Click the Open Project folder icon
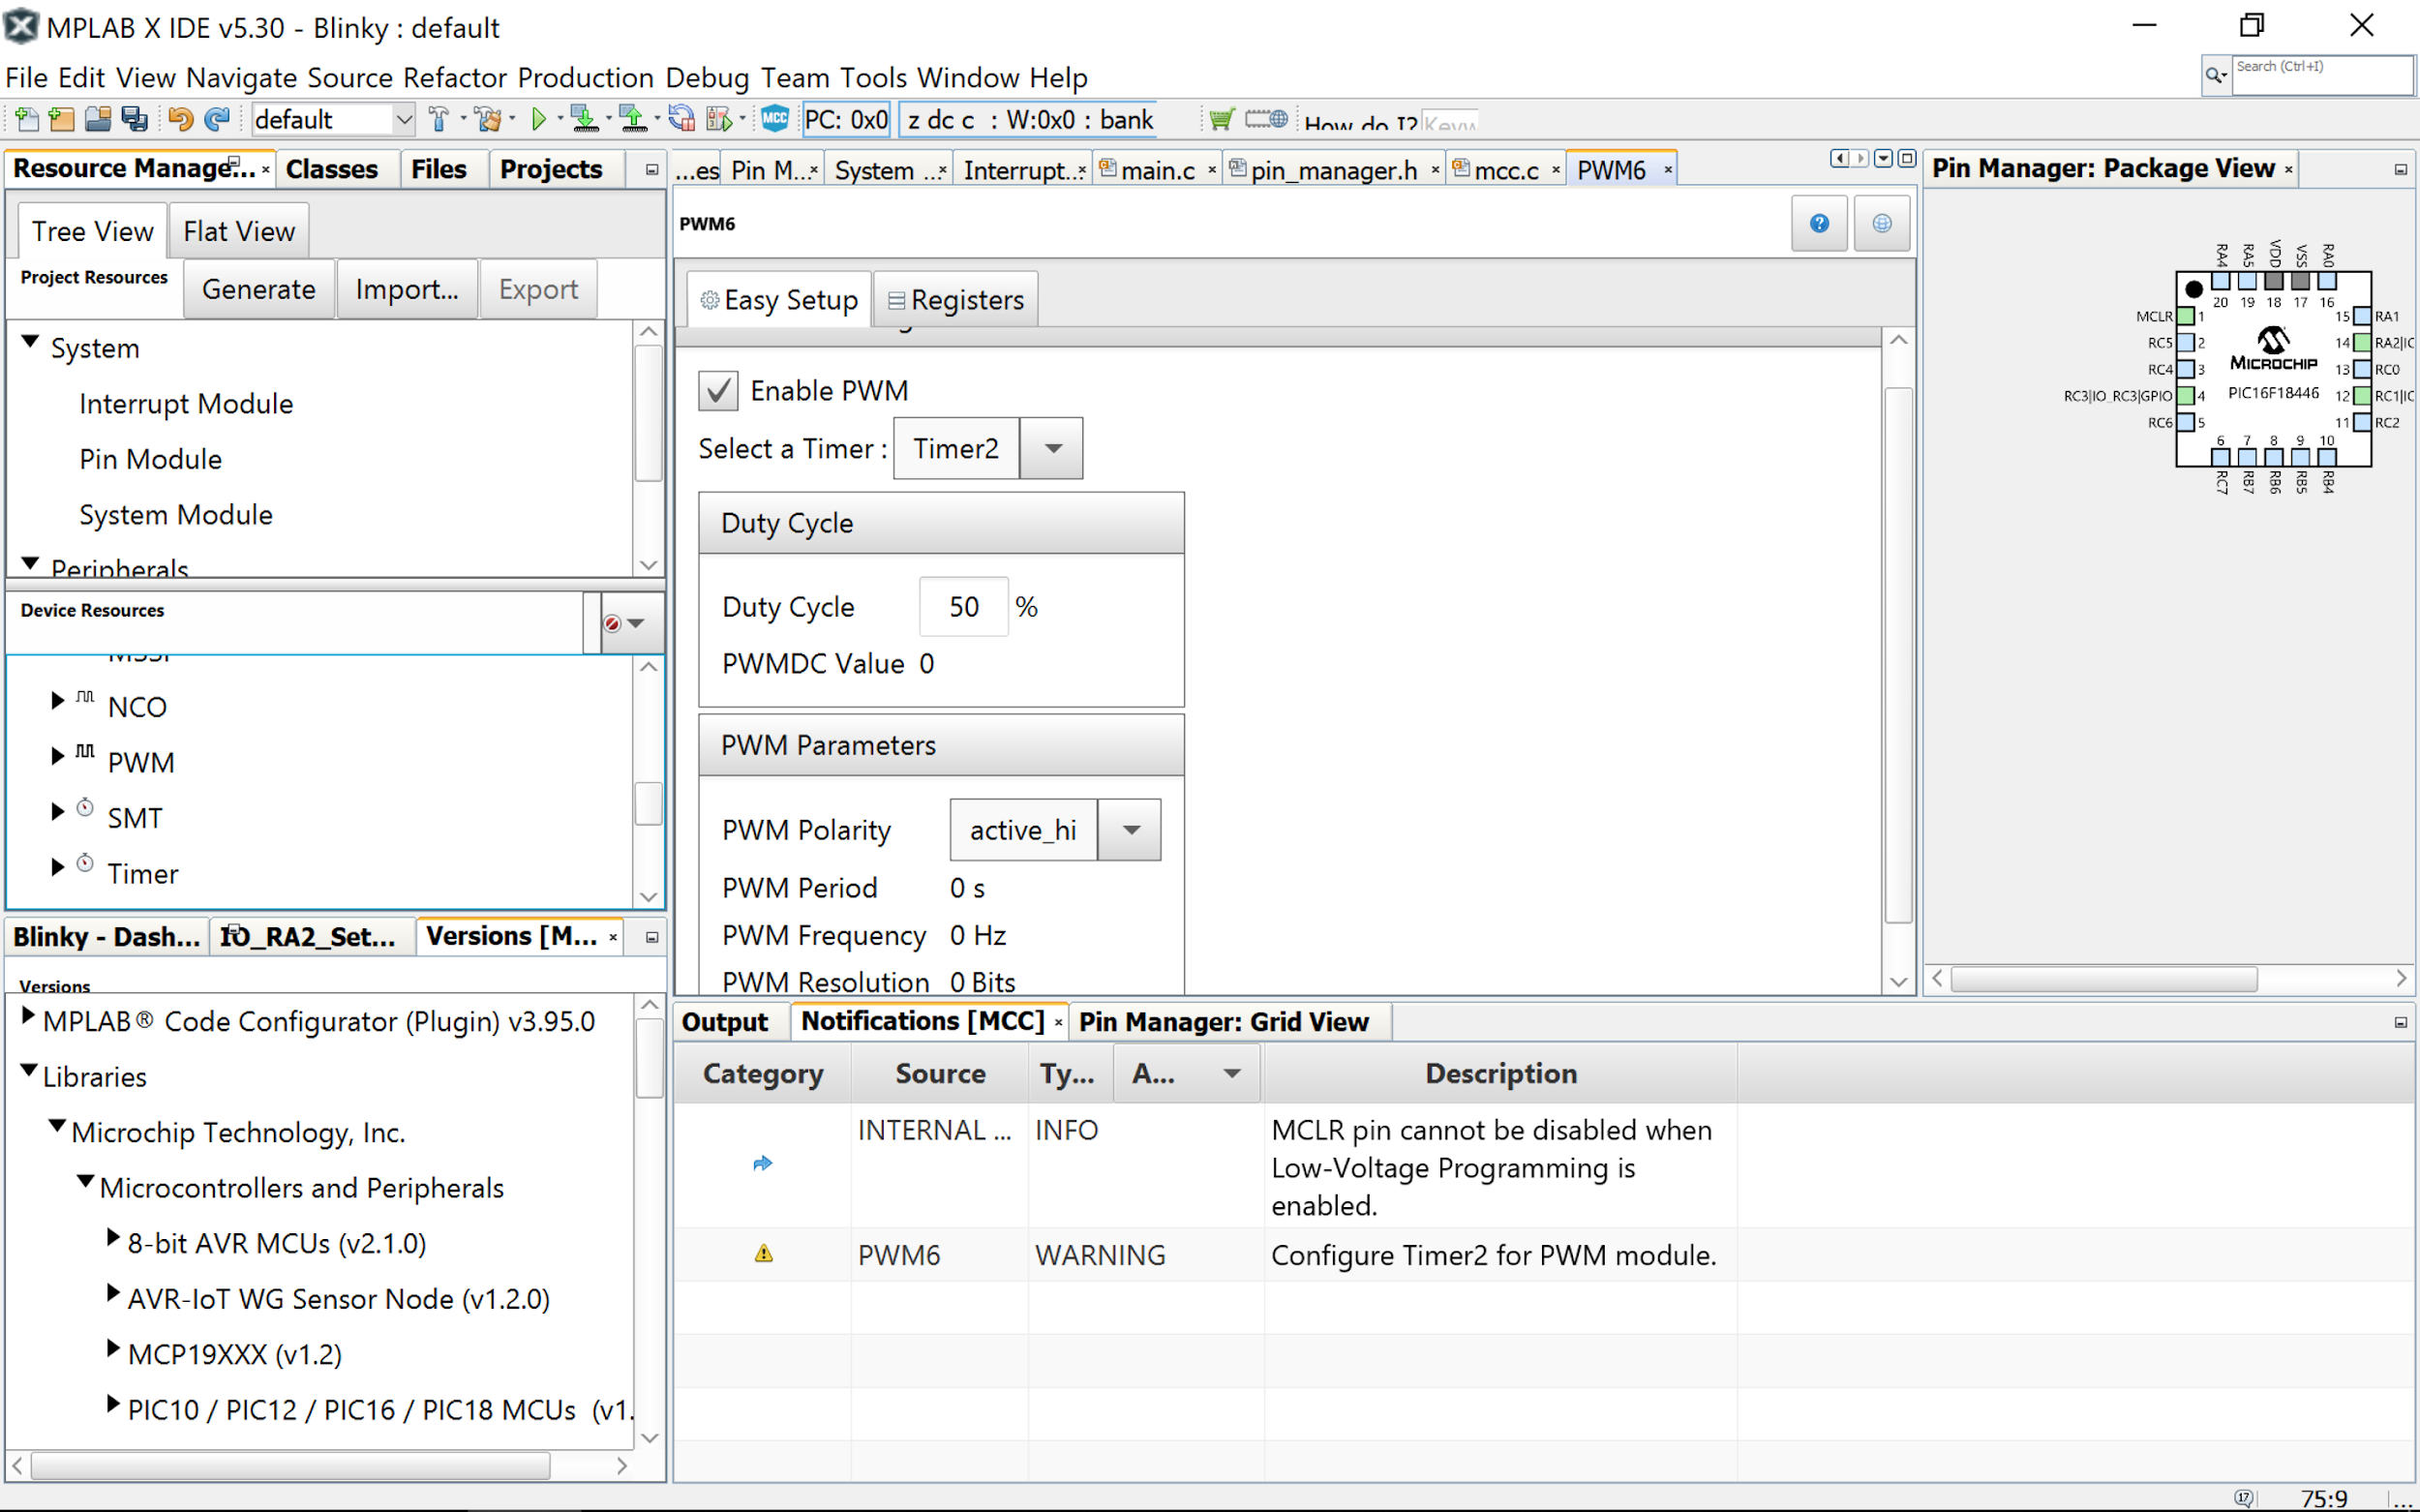The image size is (2420, 1512). (x=98, y=120)
